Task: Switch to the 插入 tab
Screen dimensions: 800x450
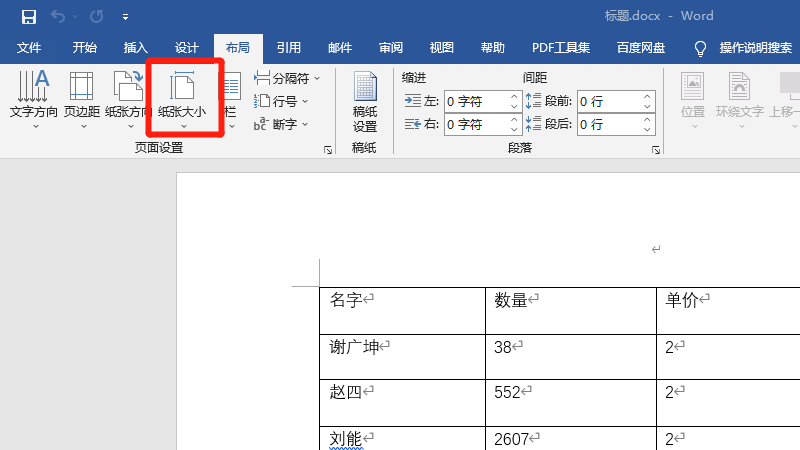Action: click(135, 48)
